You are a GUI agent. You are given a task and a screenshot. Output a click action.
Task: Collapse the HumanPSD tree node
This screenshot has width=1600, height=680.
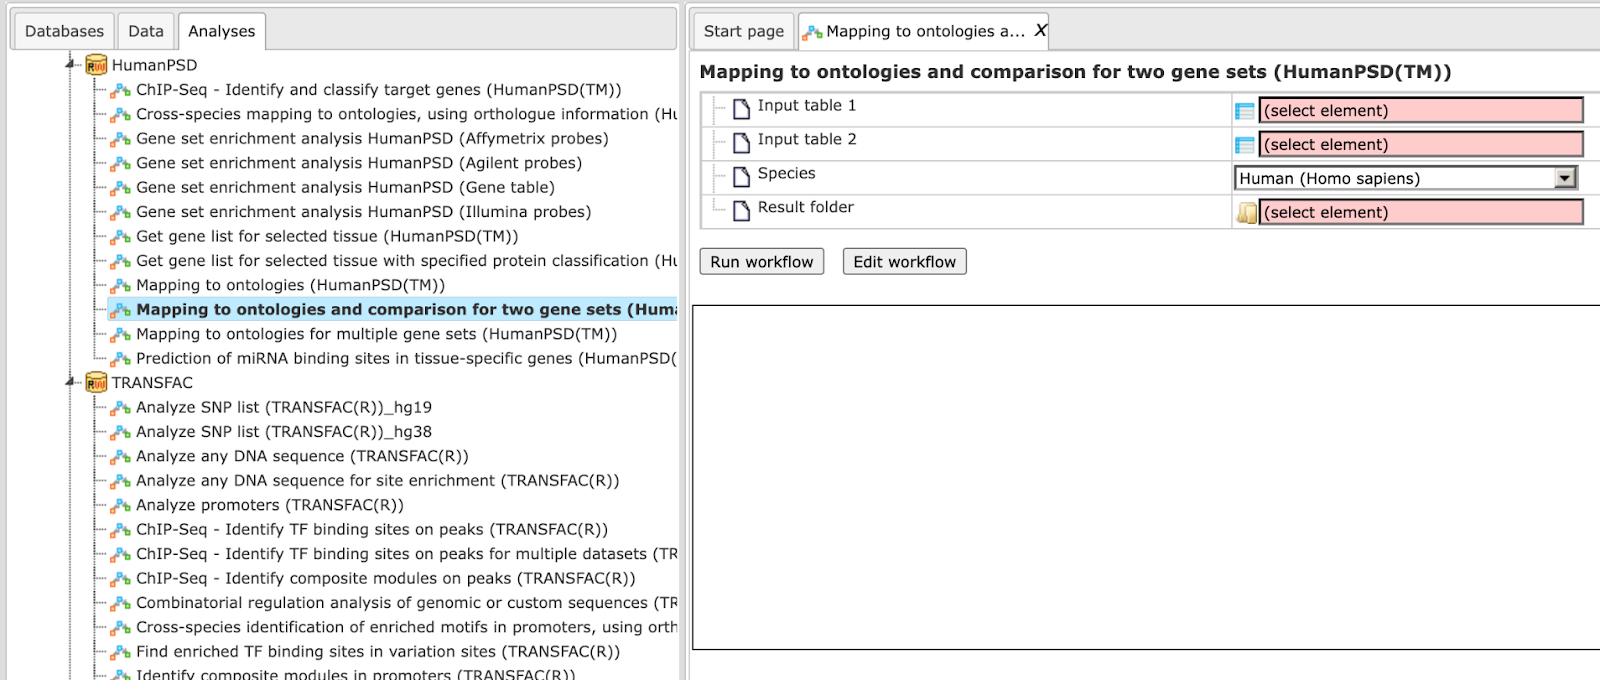tap(70, 64)
